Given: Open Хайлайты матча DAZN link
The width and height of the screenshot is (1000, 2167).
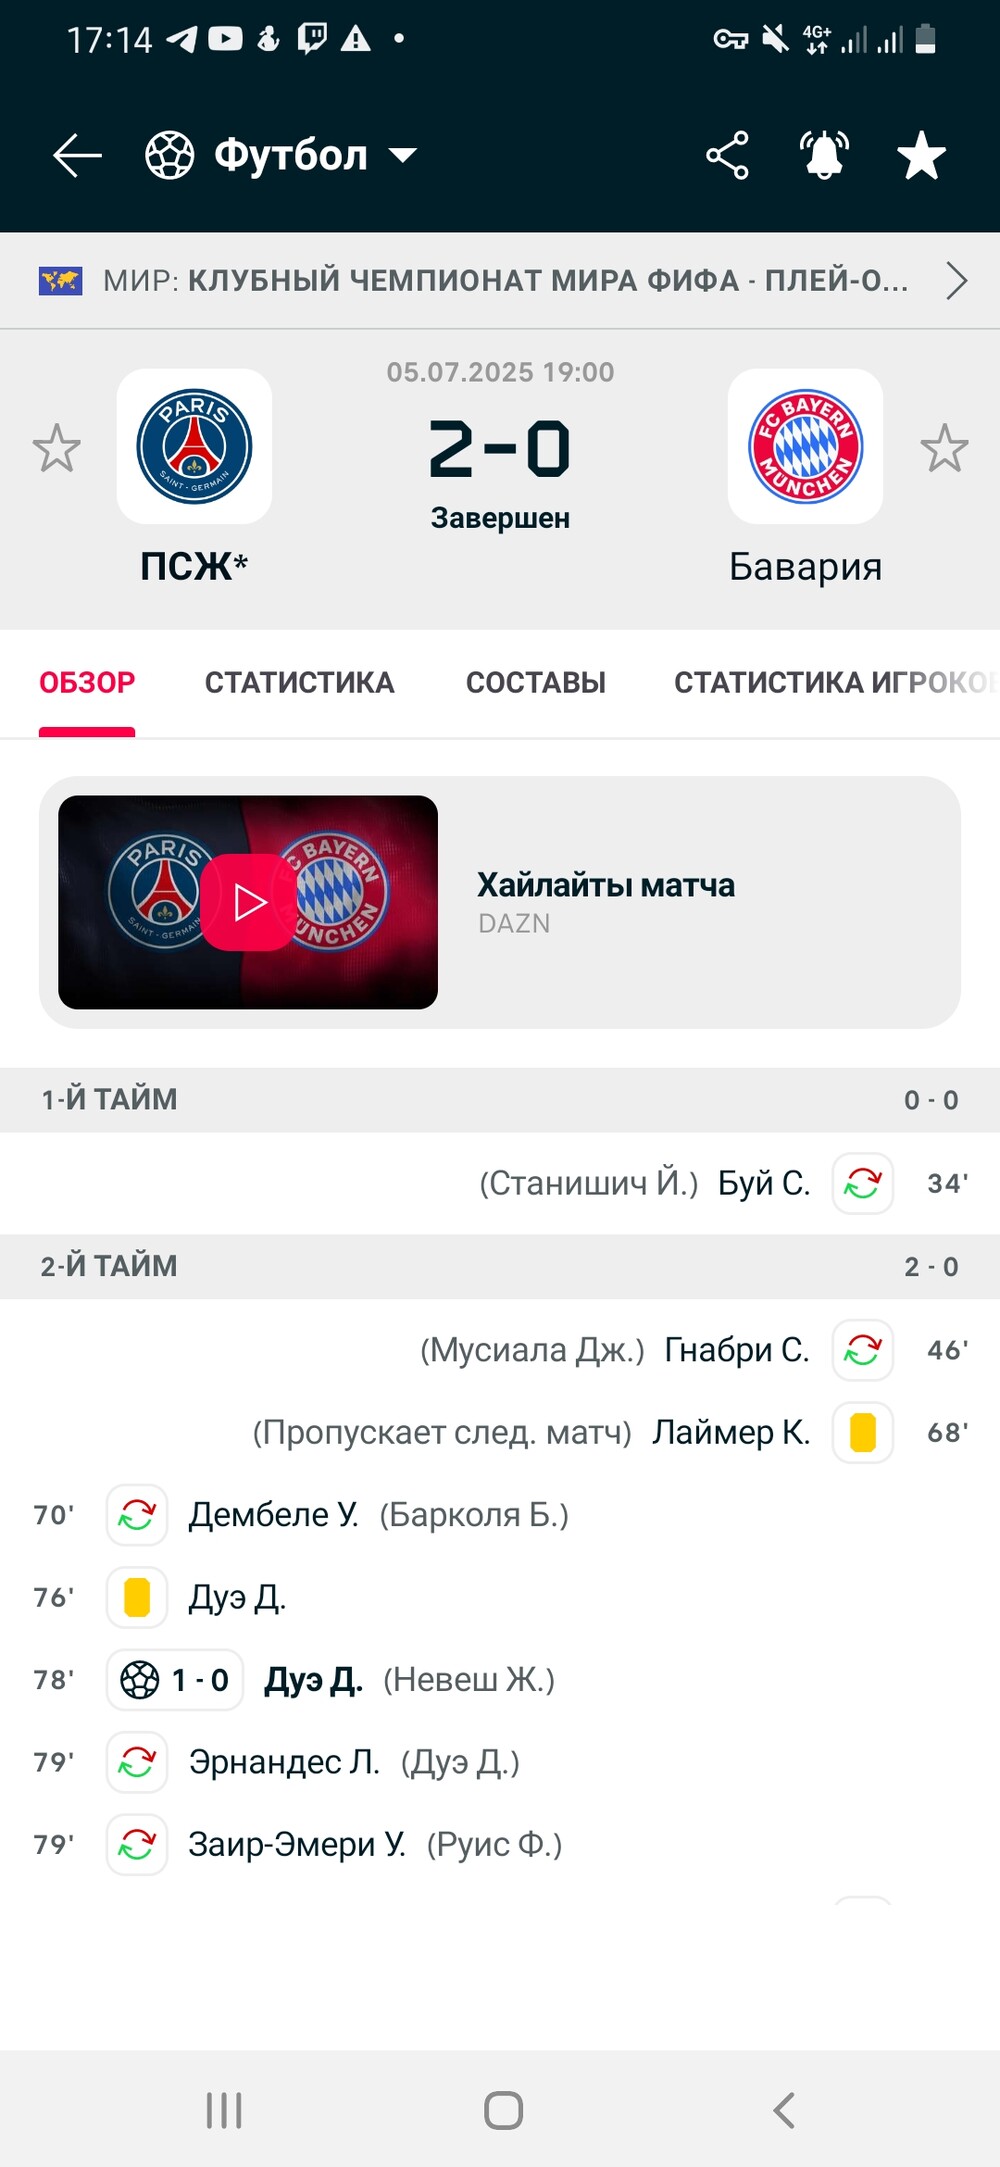Looking at the screenshot, I should pyautogui.click(x=606, y=902).
